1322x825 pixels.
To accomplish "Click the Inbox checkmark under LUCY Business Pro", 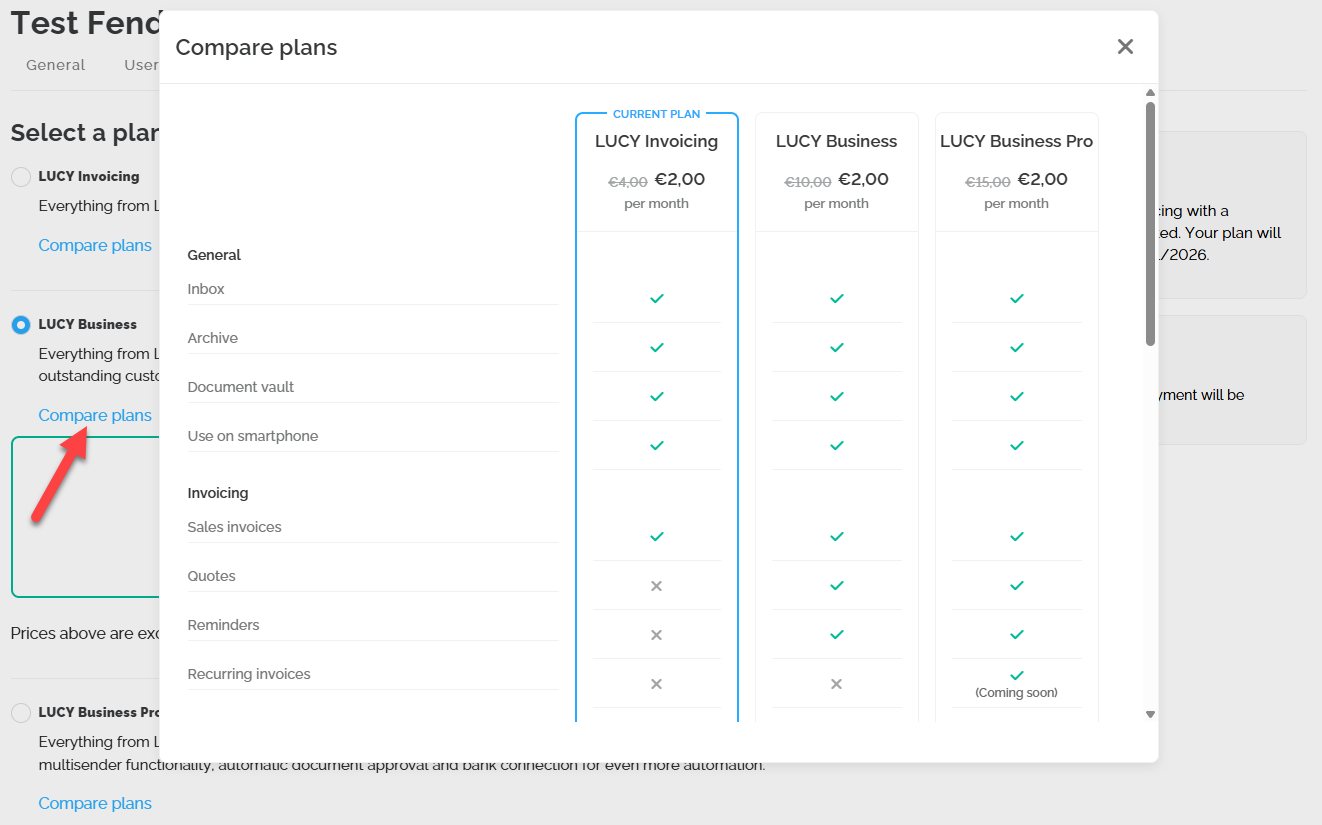I will 1017,299.
